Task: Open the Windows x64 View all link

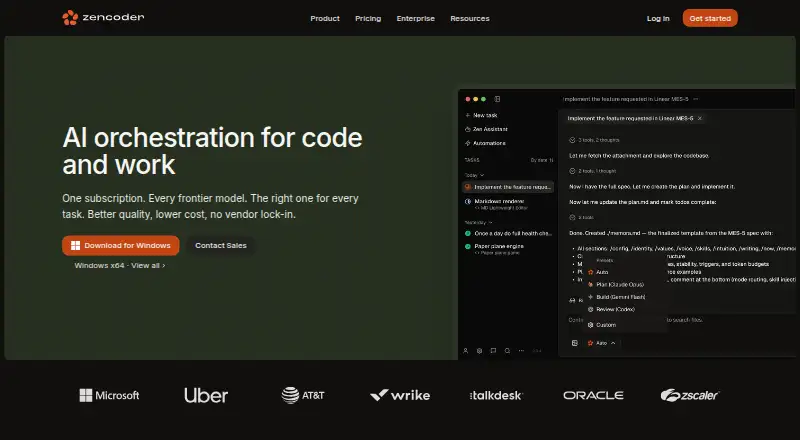Action: click(x=119, y=265)
